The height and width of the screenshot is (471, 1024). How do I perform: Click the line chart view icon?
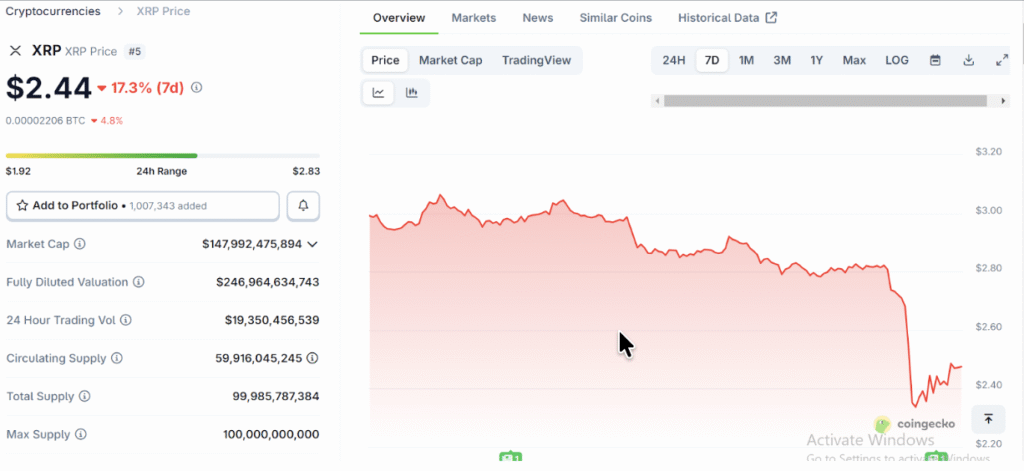(x=379, y=93)
